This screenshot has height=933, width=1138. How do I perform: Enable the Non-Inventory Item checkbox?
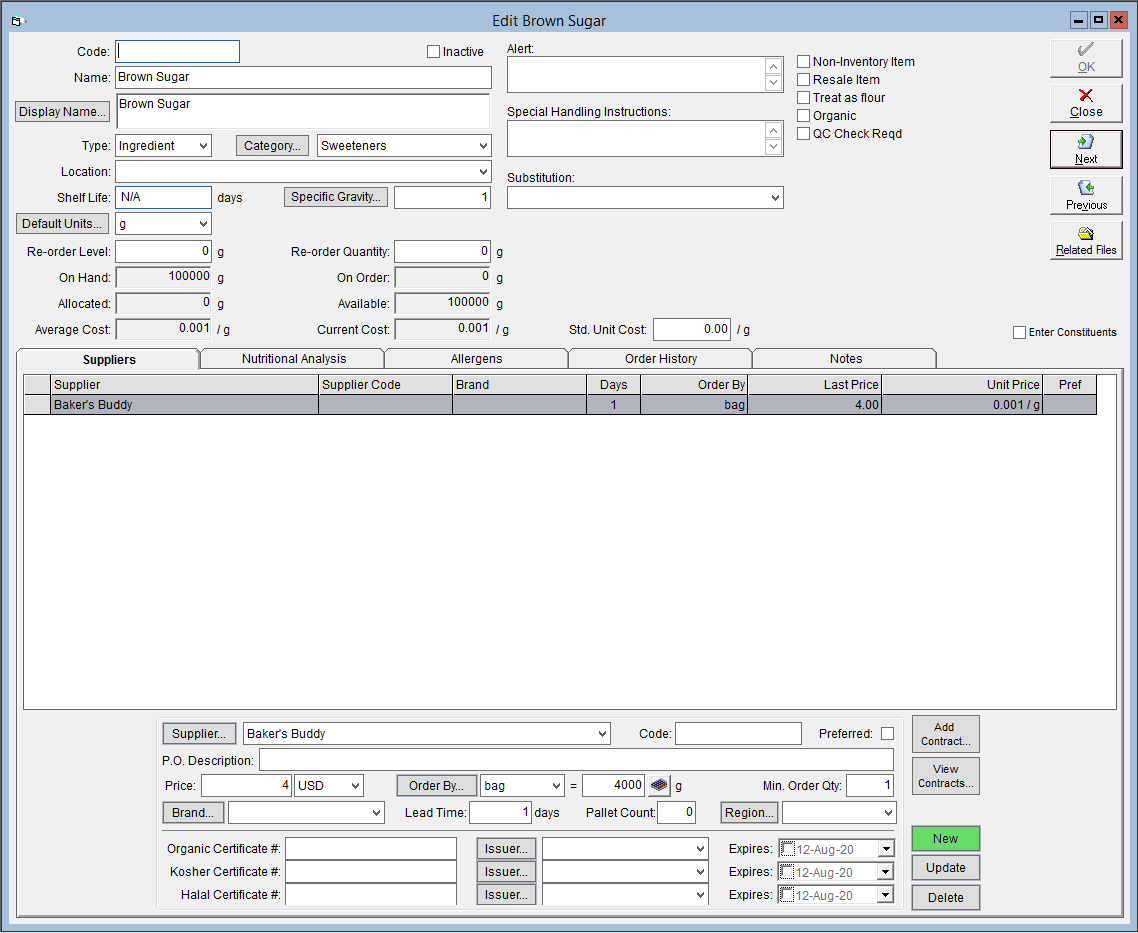click(x=803, y=62)
